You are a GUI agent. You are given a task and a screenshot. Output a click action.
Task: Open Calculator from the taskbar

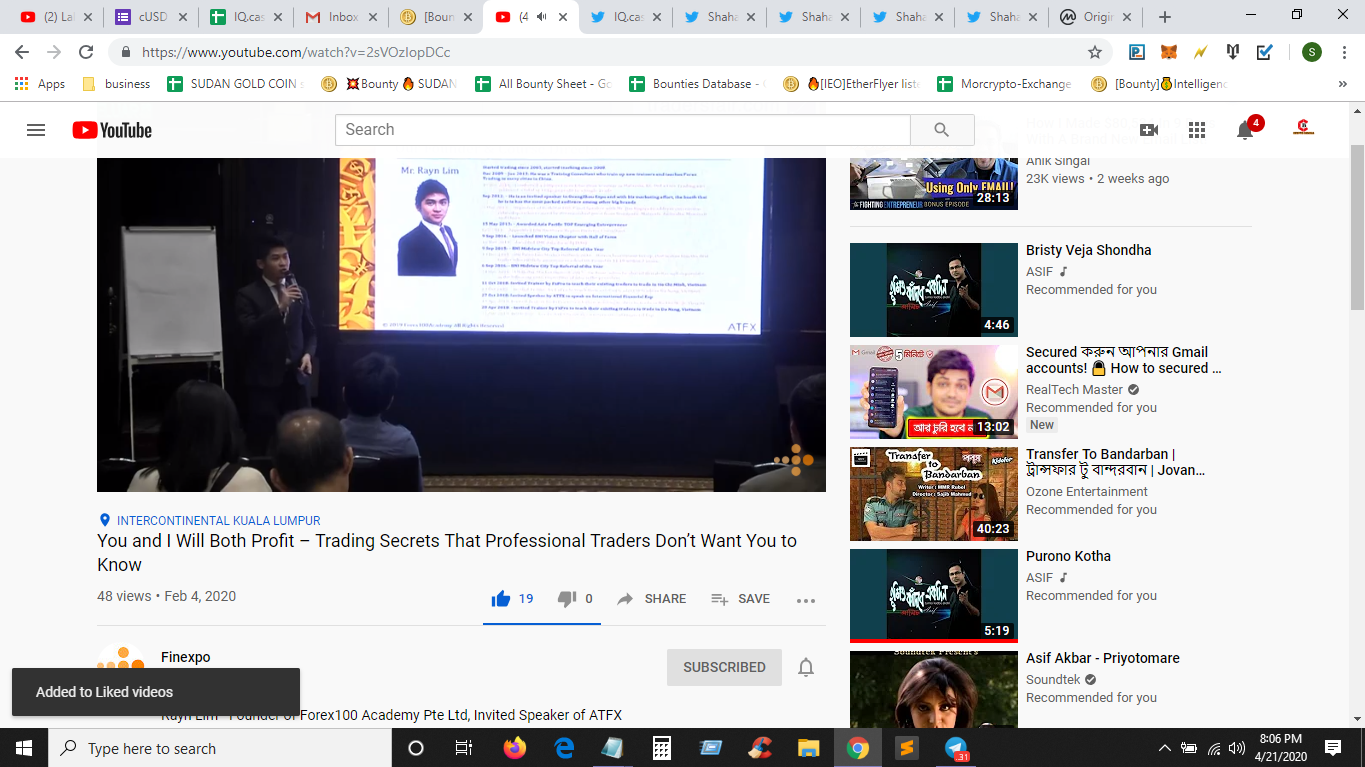click(661, 748)
